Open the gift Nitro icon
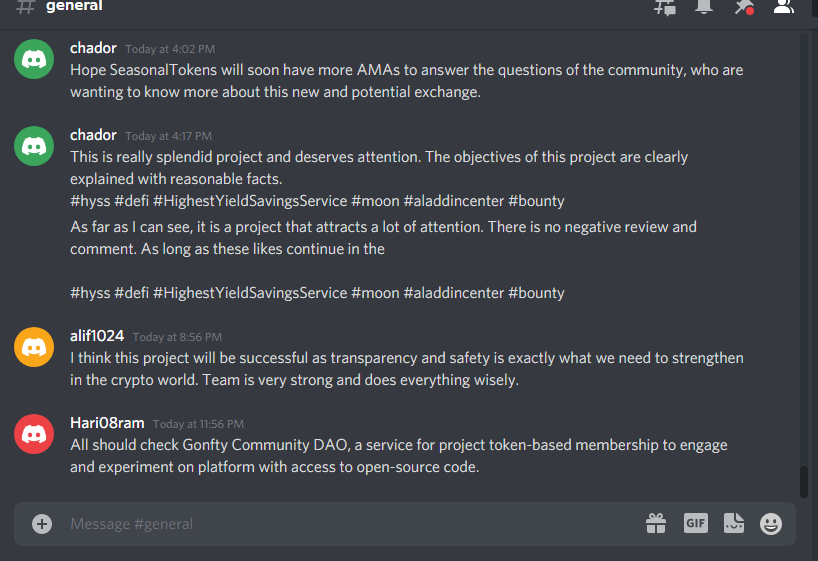Viewport: 818px width, 561px height. 656,523
